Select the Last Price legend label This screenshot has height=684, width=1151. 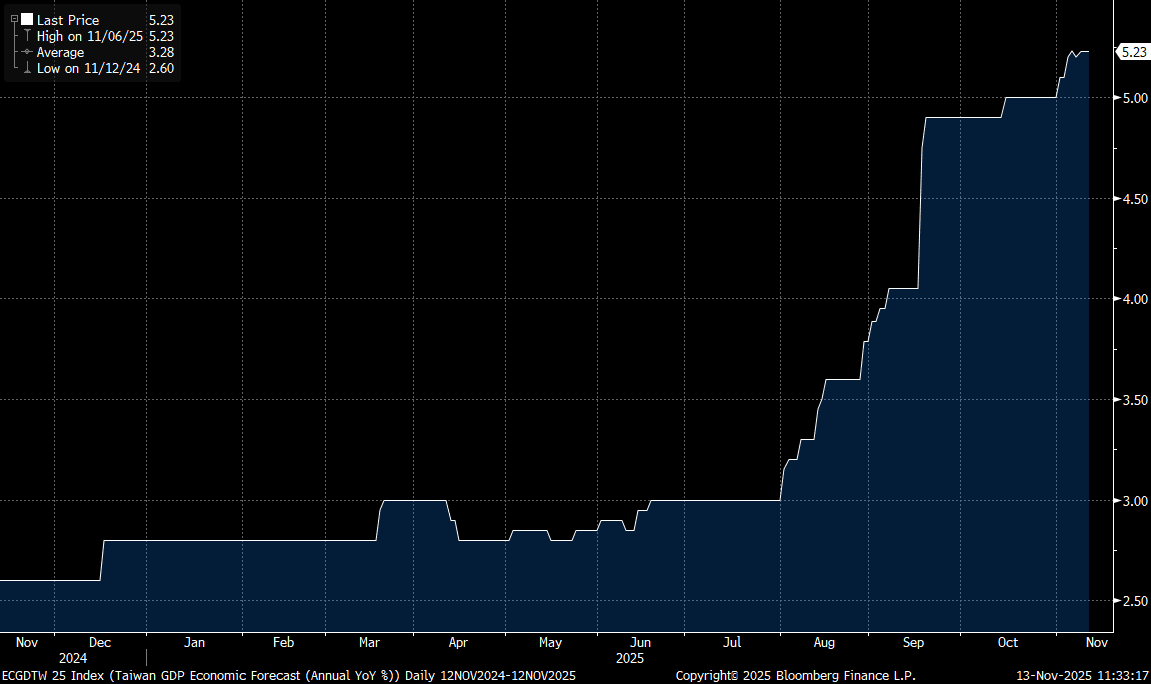[x=68, y=20]
